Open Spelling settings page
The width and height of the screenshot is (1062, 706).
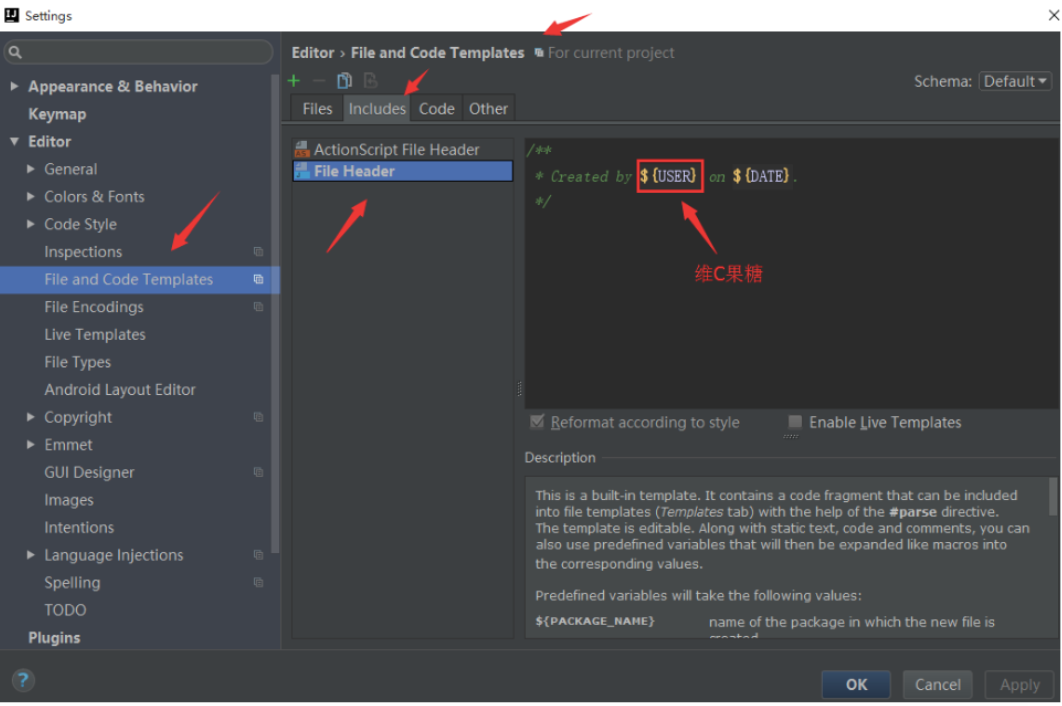72,582
